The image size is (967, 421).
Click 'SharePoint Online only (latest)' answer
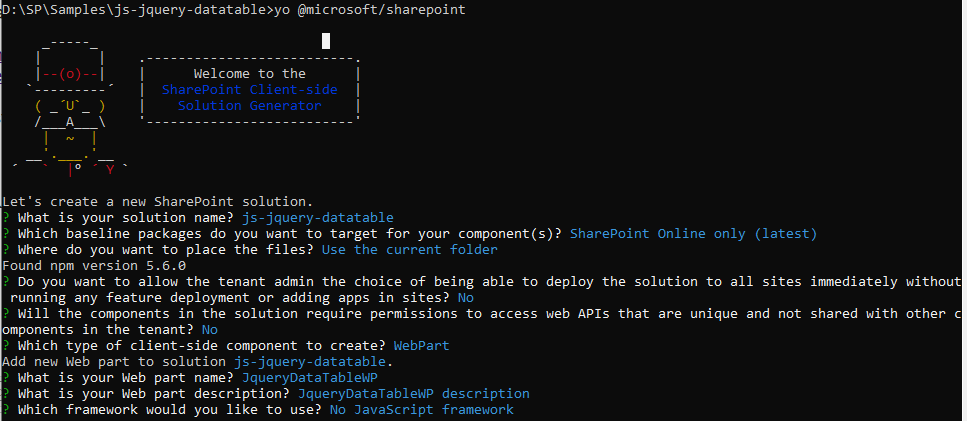point(693,234)
